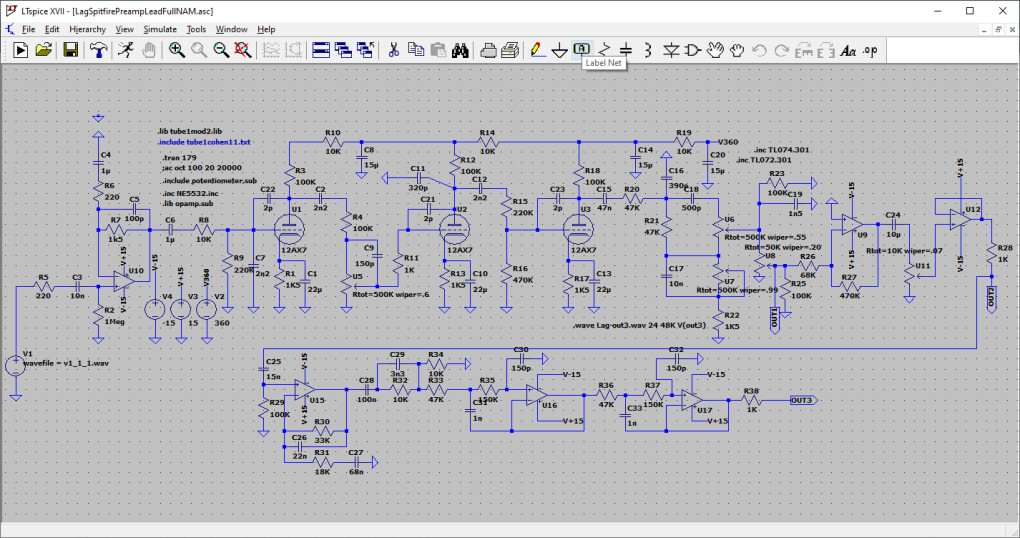
Task: Click the SPICE directive .op icon
Action: (x=870, y=49)
